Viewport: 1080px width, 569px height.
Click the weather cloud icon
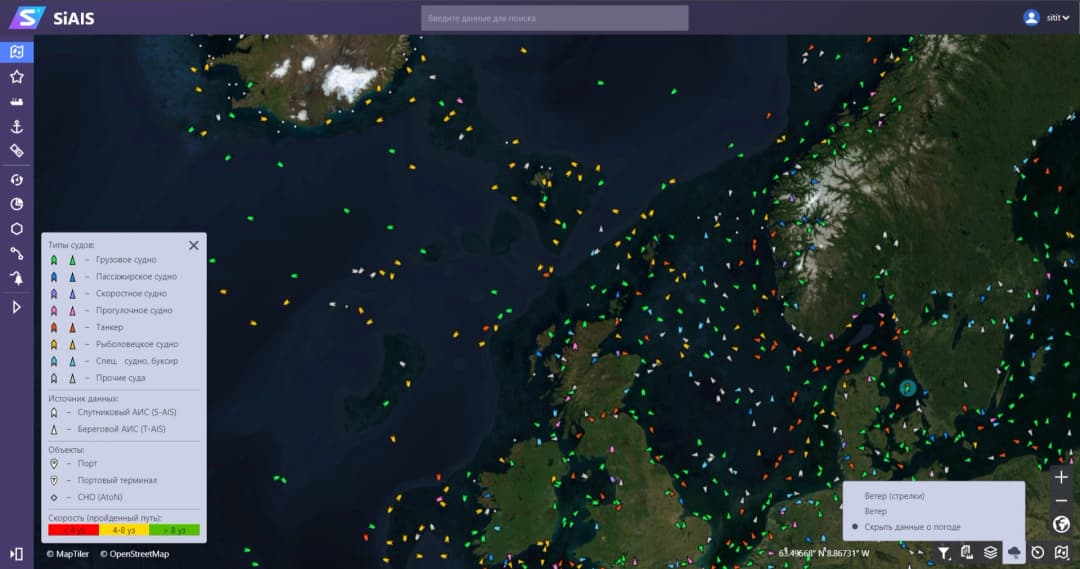[1014, 552]
